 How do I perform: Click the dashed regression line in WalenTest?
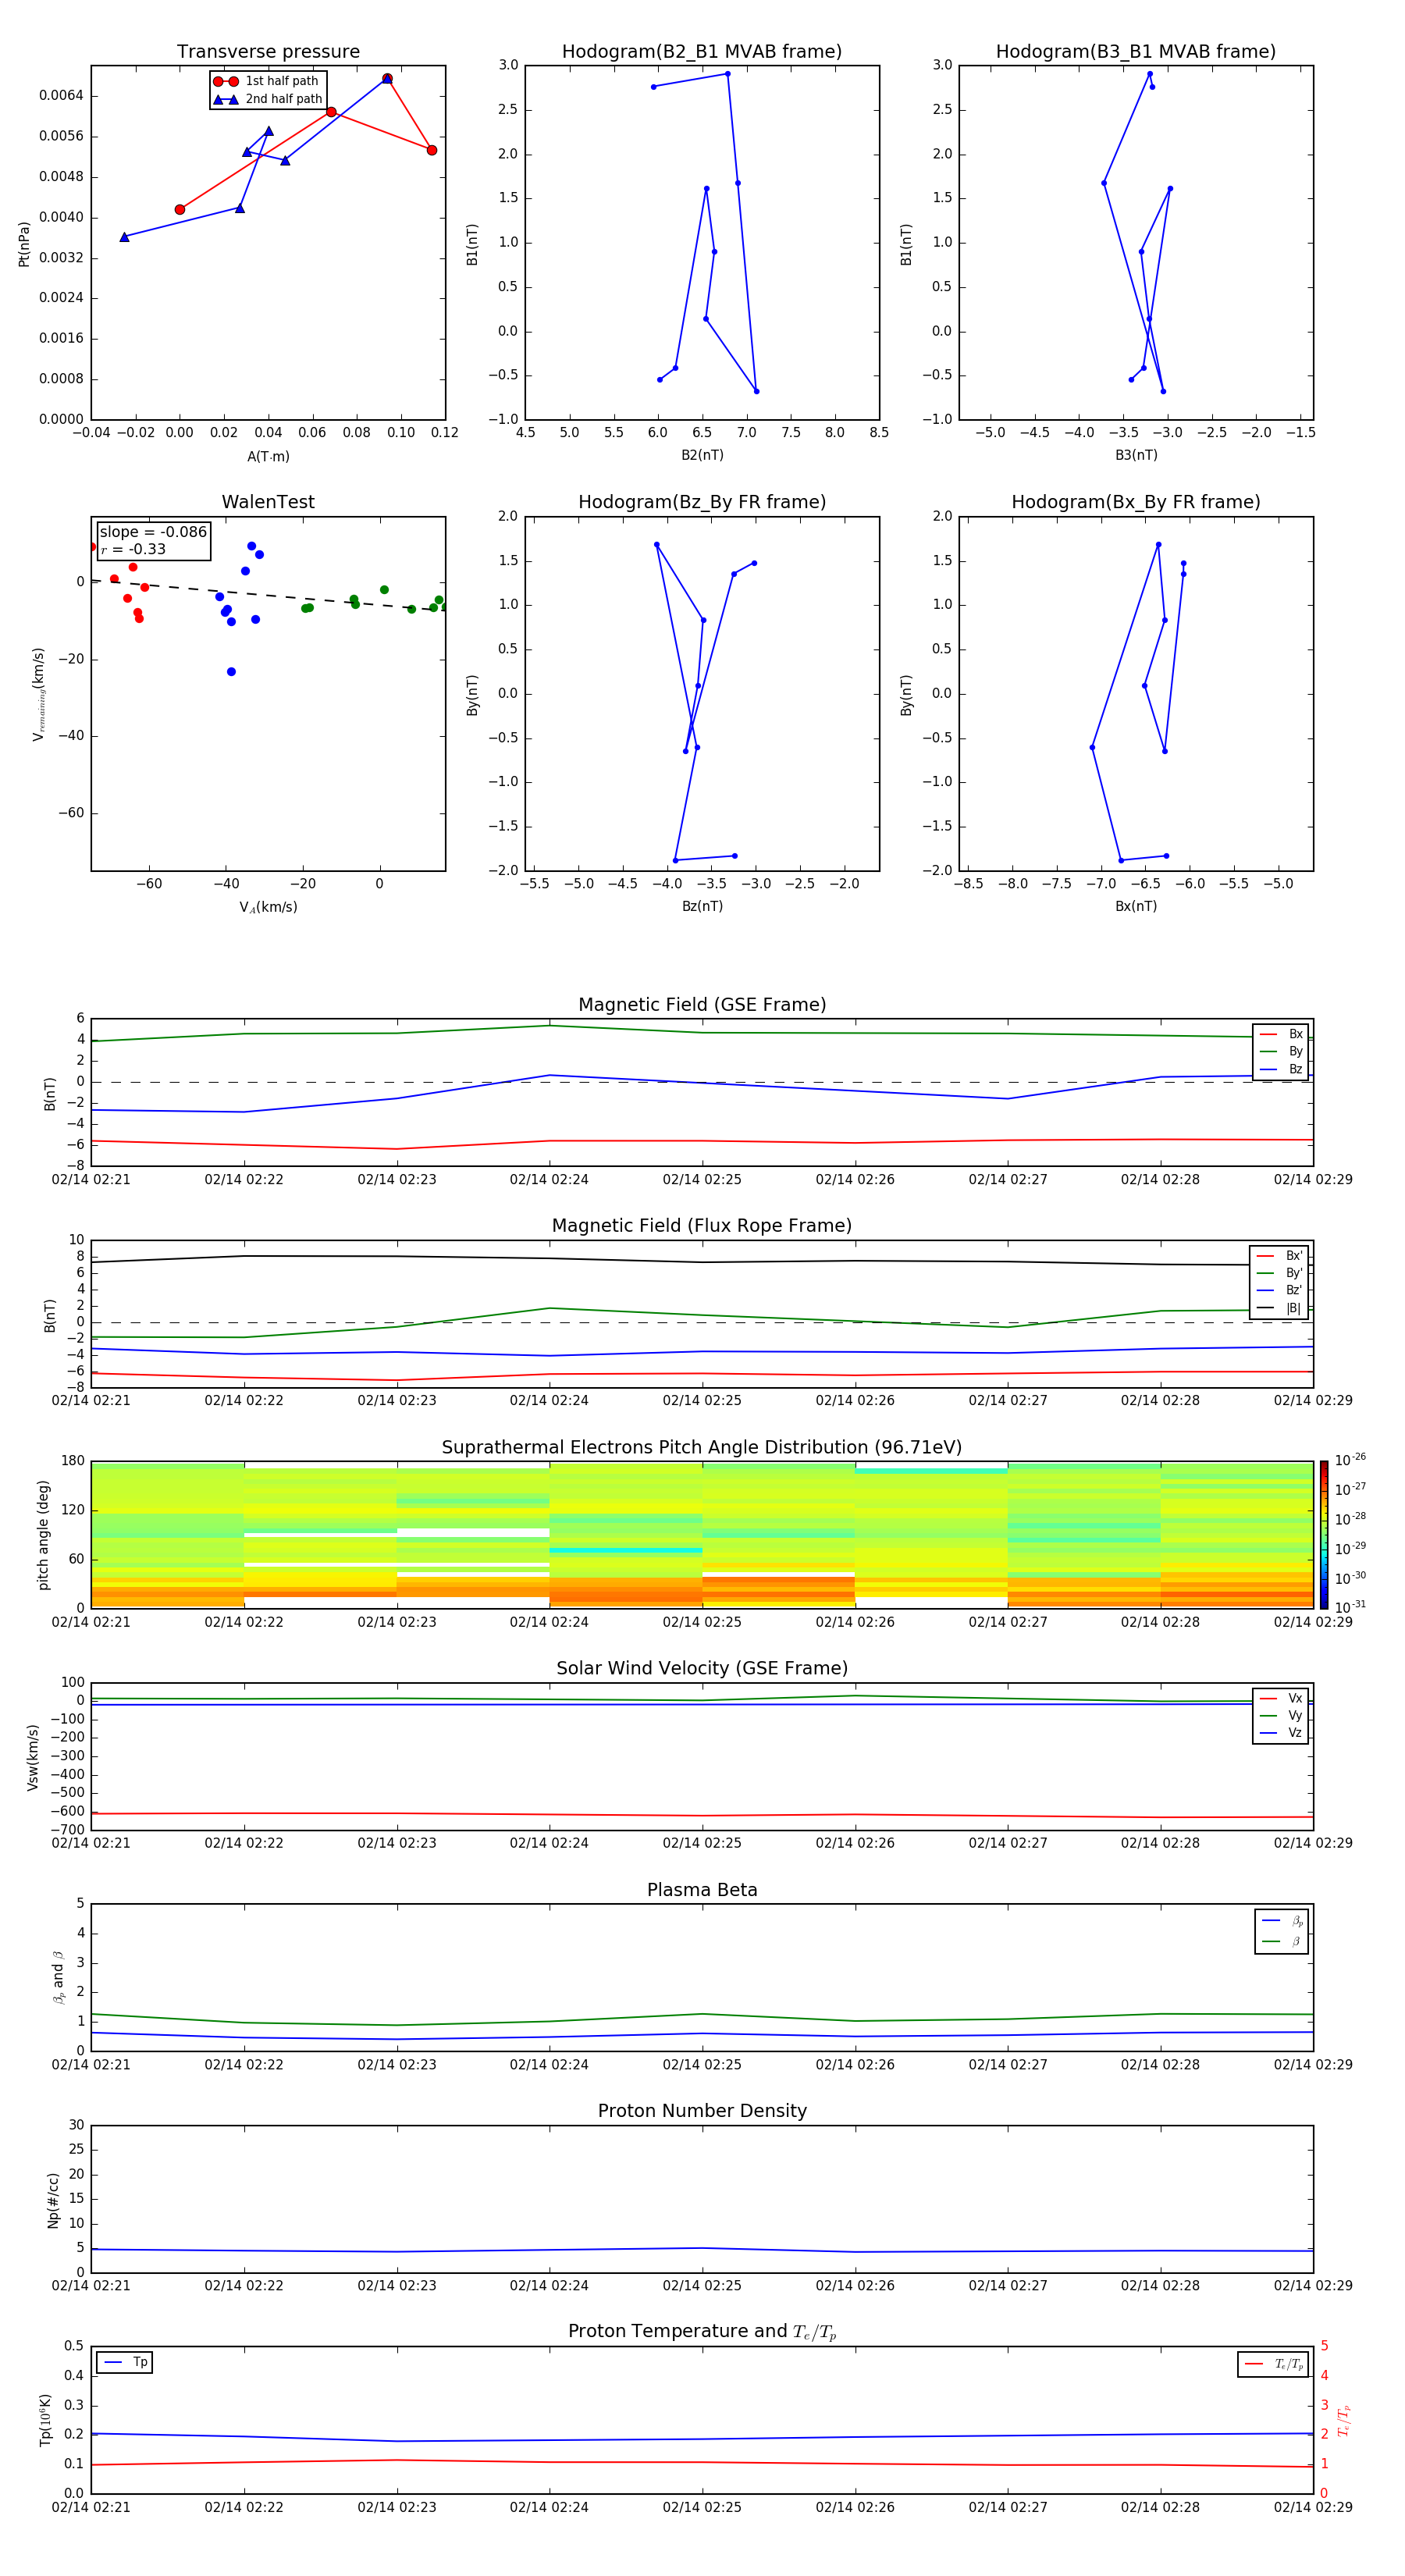point(268,595)
